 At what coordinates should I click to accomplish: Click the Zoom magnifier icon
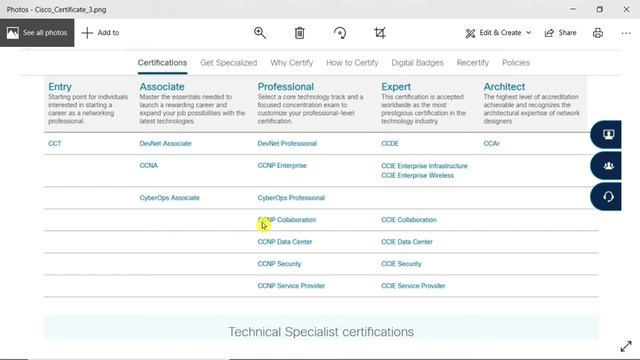pos(260,33)
